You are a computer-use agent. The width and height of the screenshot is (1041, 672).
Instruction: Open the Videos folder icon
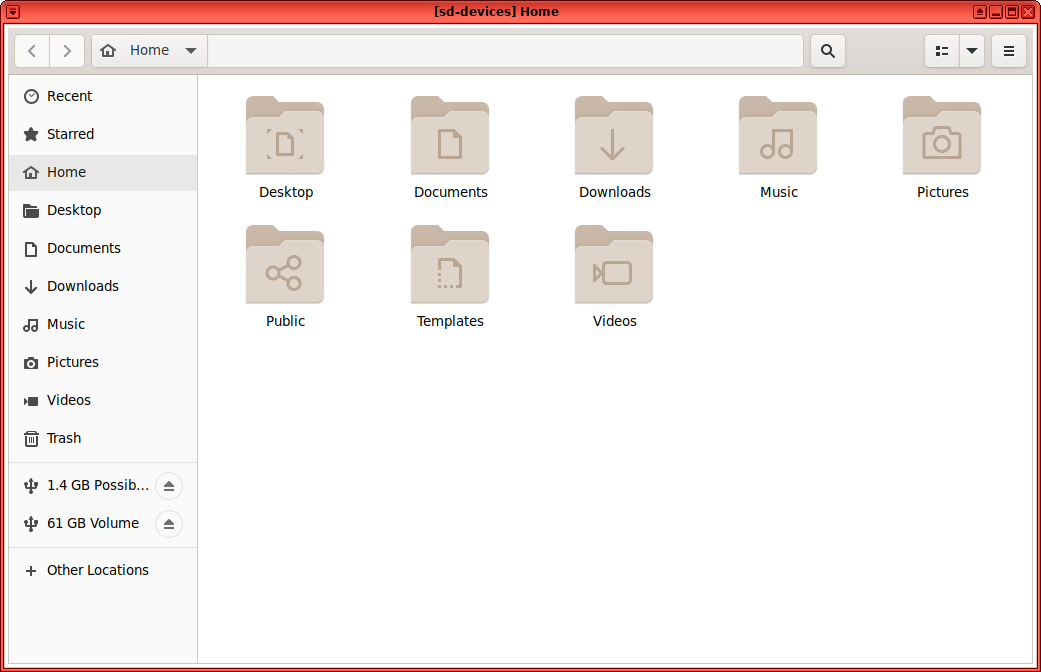613,266
